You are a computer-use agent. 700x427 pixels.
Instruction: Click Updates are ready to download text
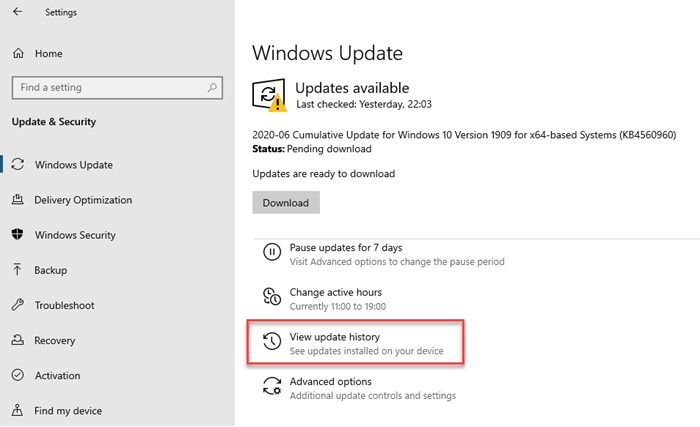tap(323, 174)
